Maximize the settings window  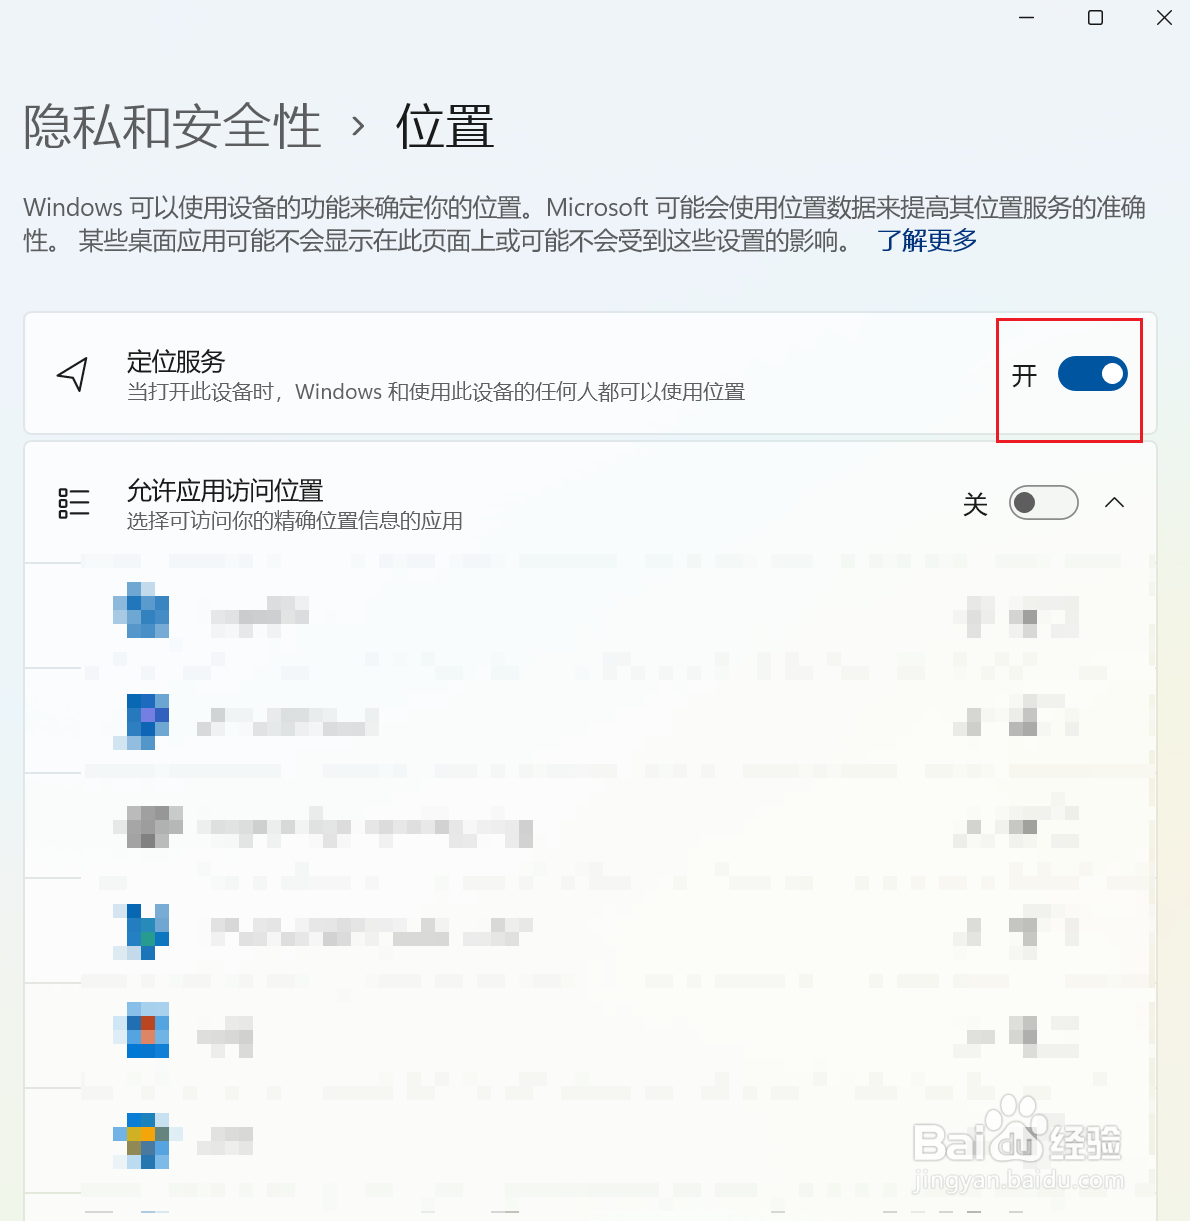1095,18
